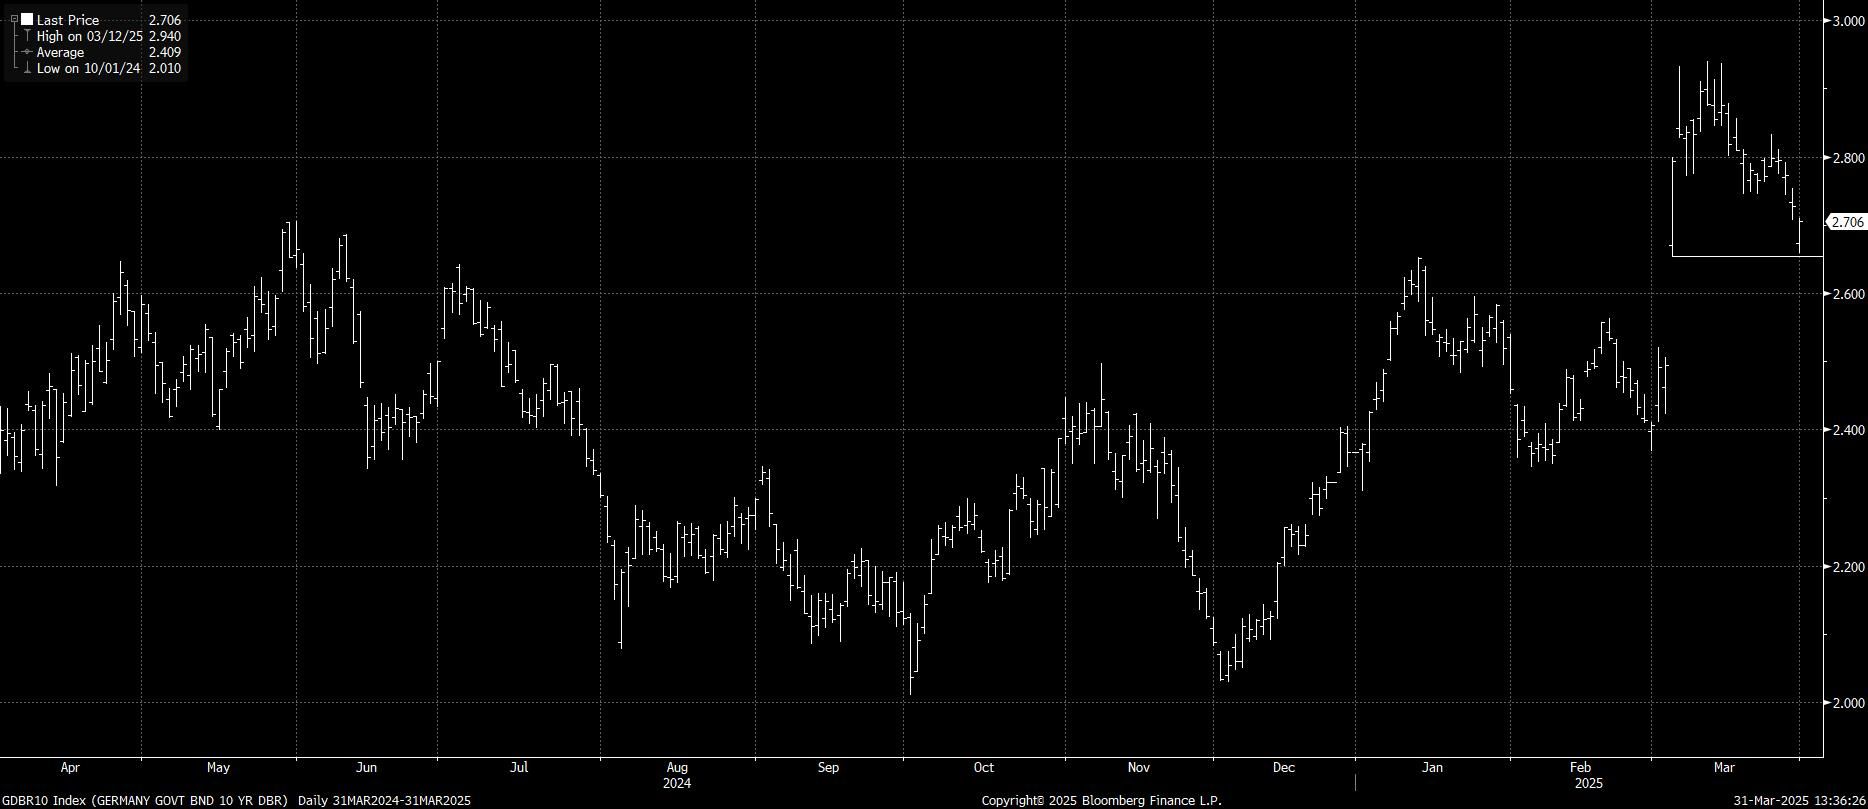Screen dimensions: 1868x809
Task: Click the High value 2.940 in legend
Action: point(165,36)
